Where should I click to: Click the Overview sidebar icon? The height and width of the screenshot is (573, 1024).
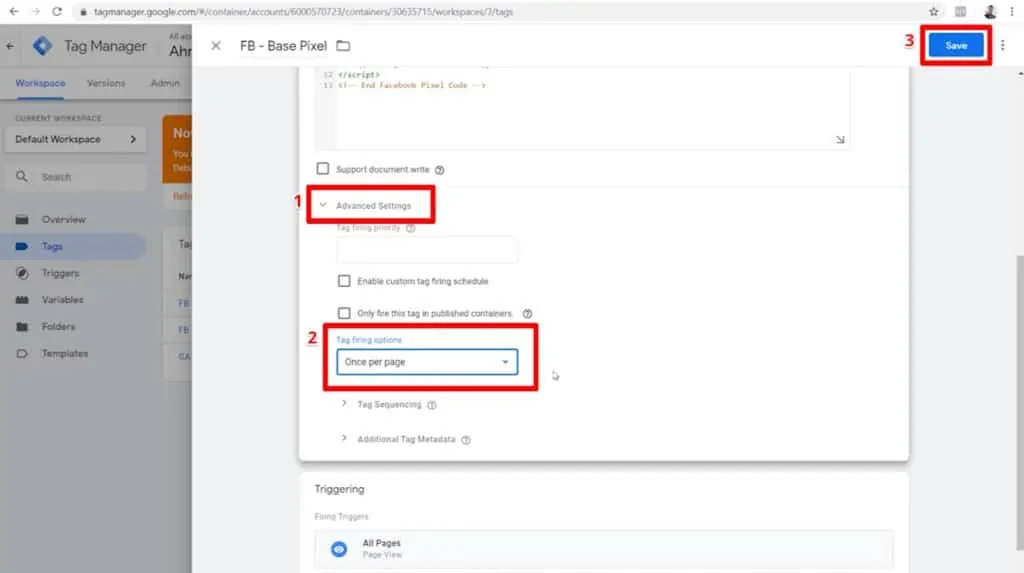coord(22,220)
